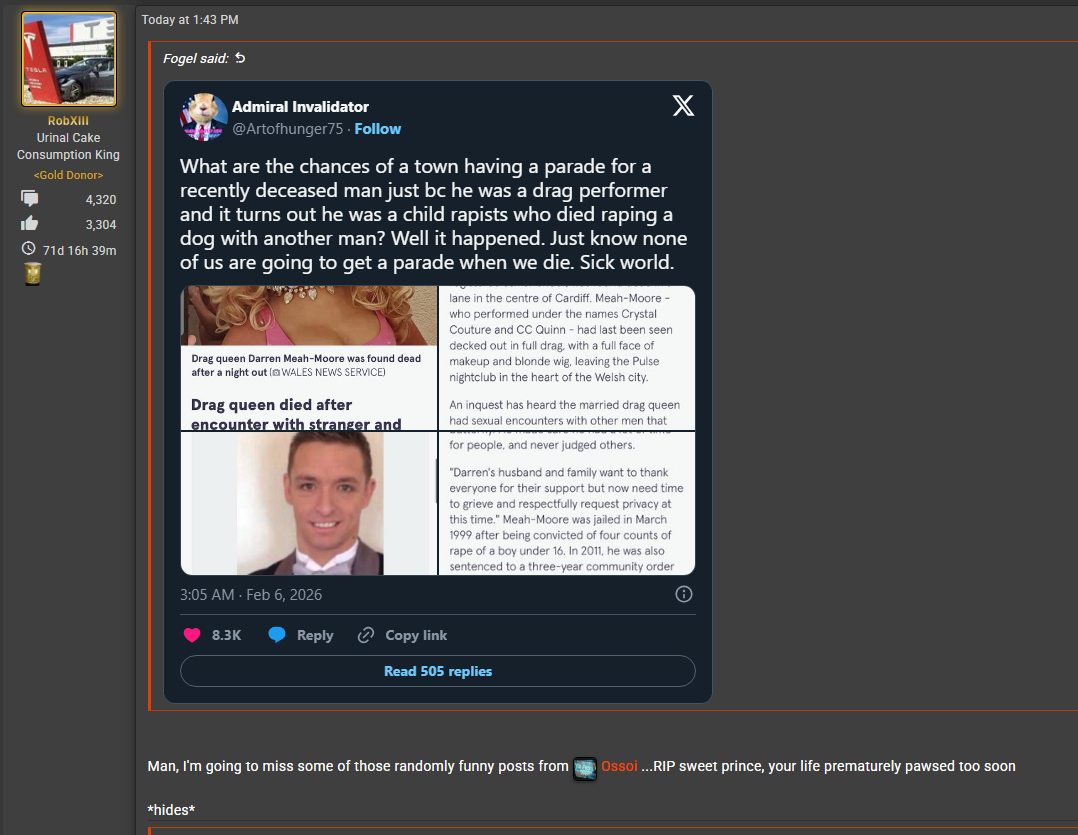The image size is (1078, 835).
Task: Open RobXIII's Tesla avatar image
Action: 69,59
